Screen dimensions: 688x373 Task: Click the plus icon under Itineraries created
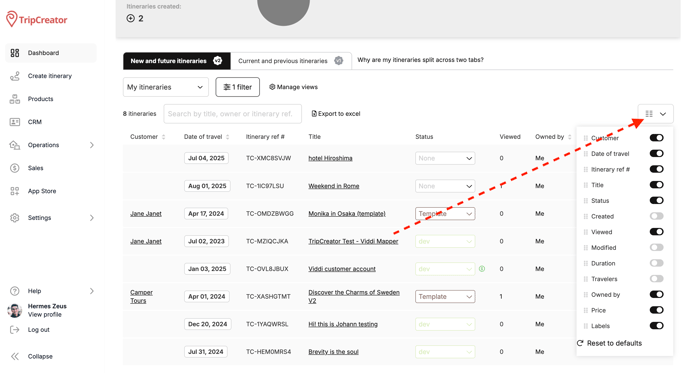[130, 18]
